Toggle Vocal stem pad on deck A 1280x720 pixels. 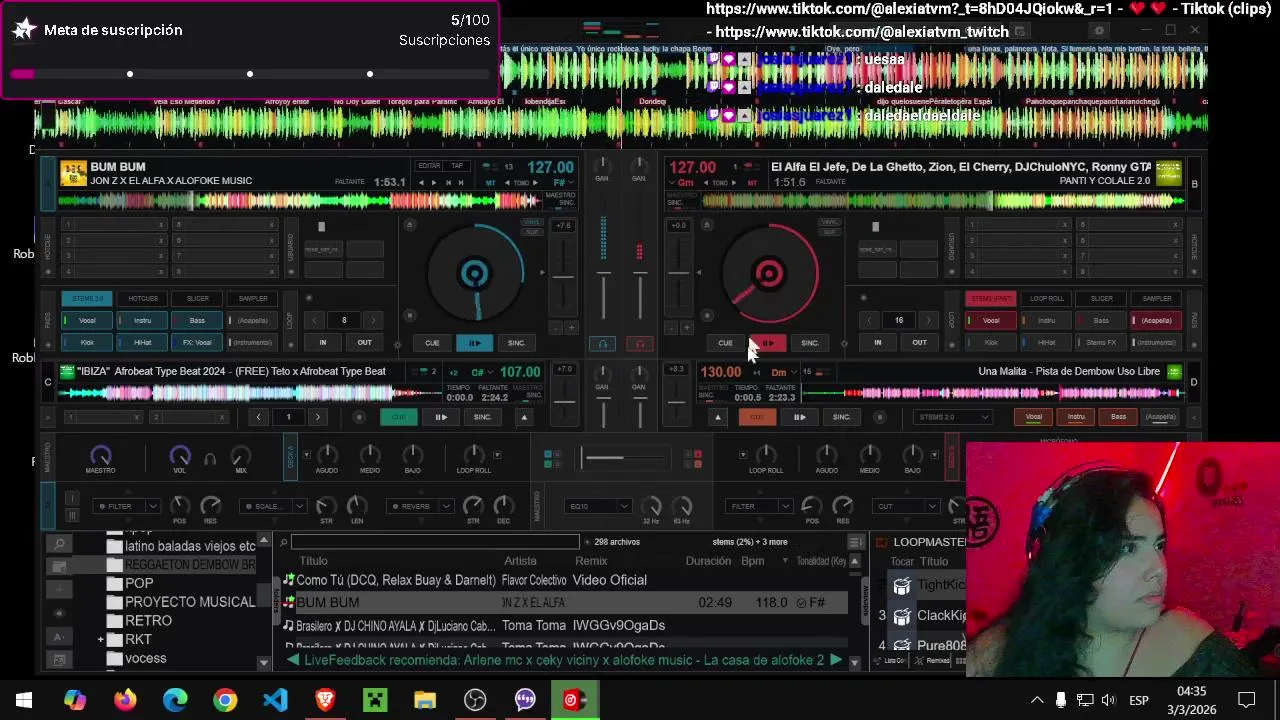point(87,320)
